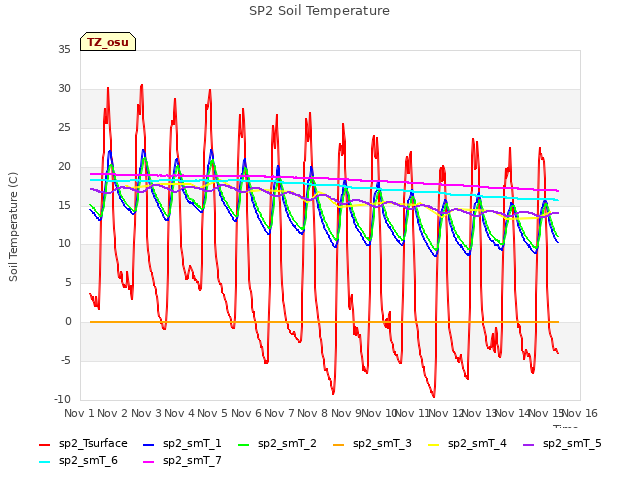Click the Nov 16 x-axis tick label
This screenshot has height=480, width=640.
580,413
